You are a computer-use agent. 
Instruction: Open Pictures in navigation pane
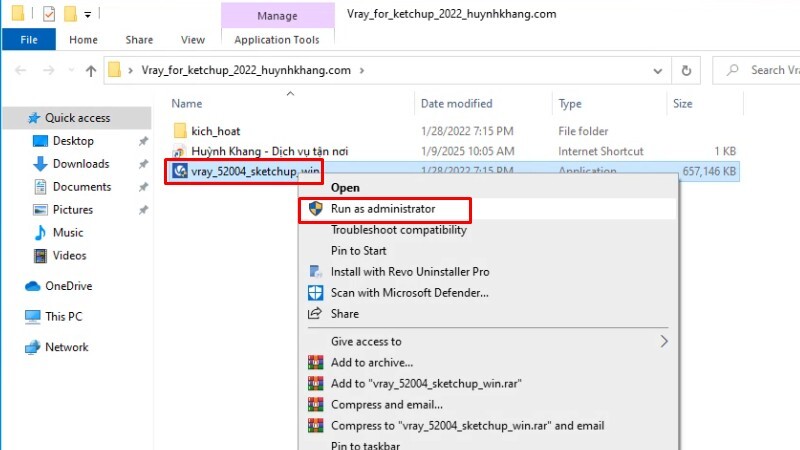72,210
